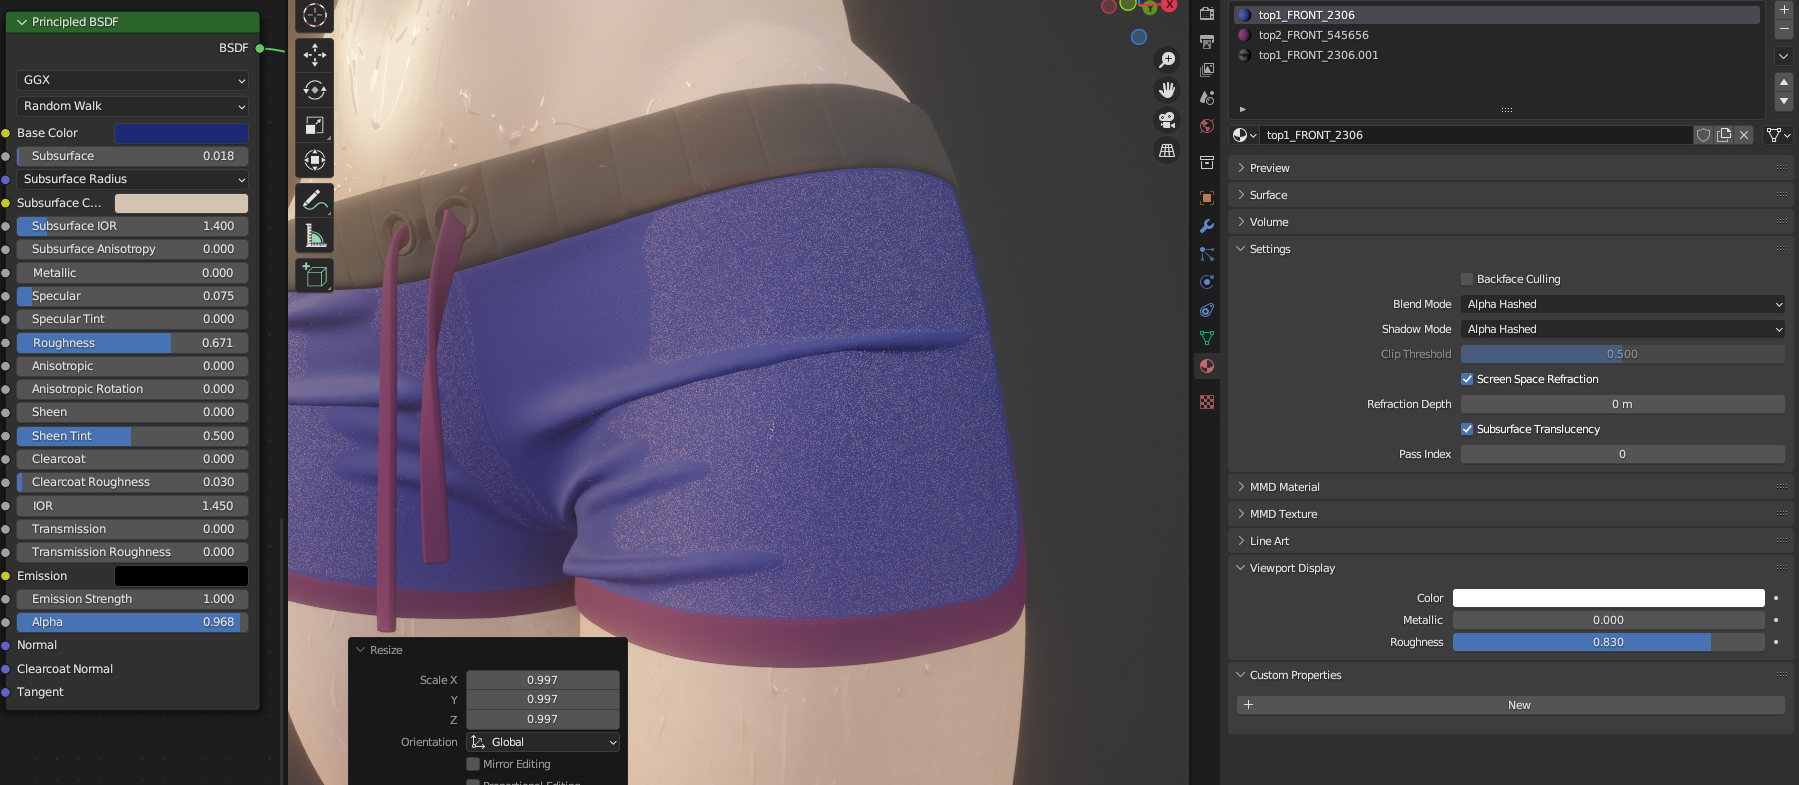Screen dimensions: 1799x785
Task: Open the Scene properties tab
Action: (1207, 98)
